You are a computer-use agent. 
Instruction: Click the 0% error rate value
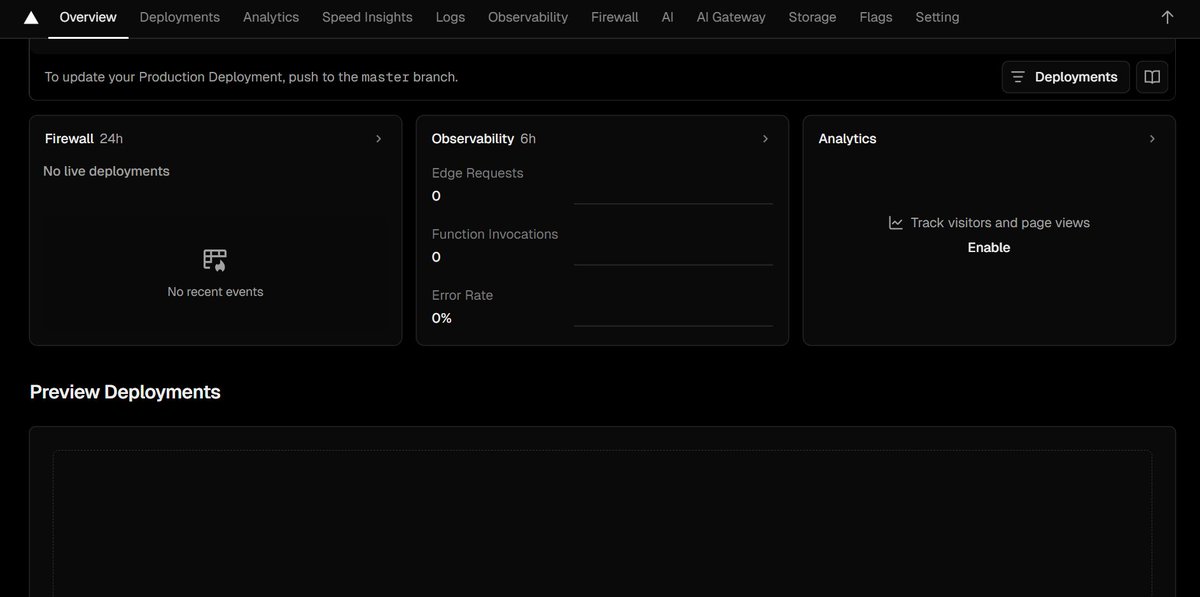pos(442,318)
